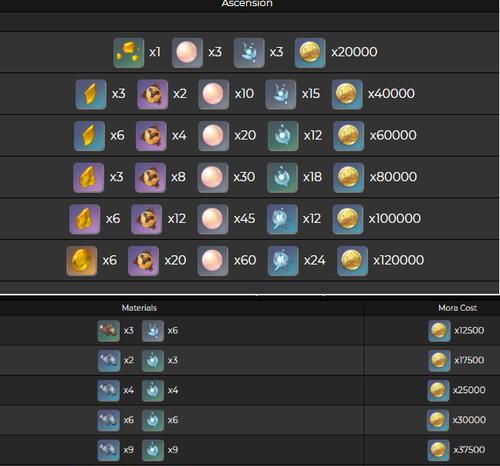The width and height of the screenshot is (500, 466).
Task: Click the gem sliver icon next to x1
Action: [129, 53]
